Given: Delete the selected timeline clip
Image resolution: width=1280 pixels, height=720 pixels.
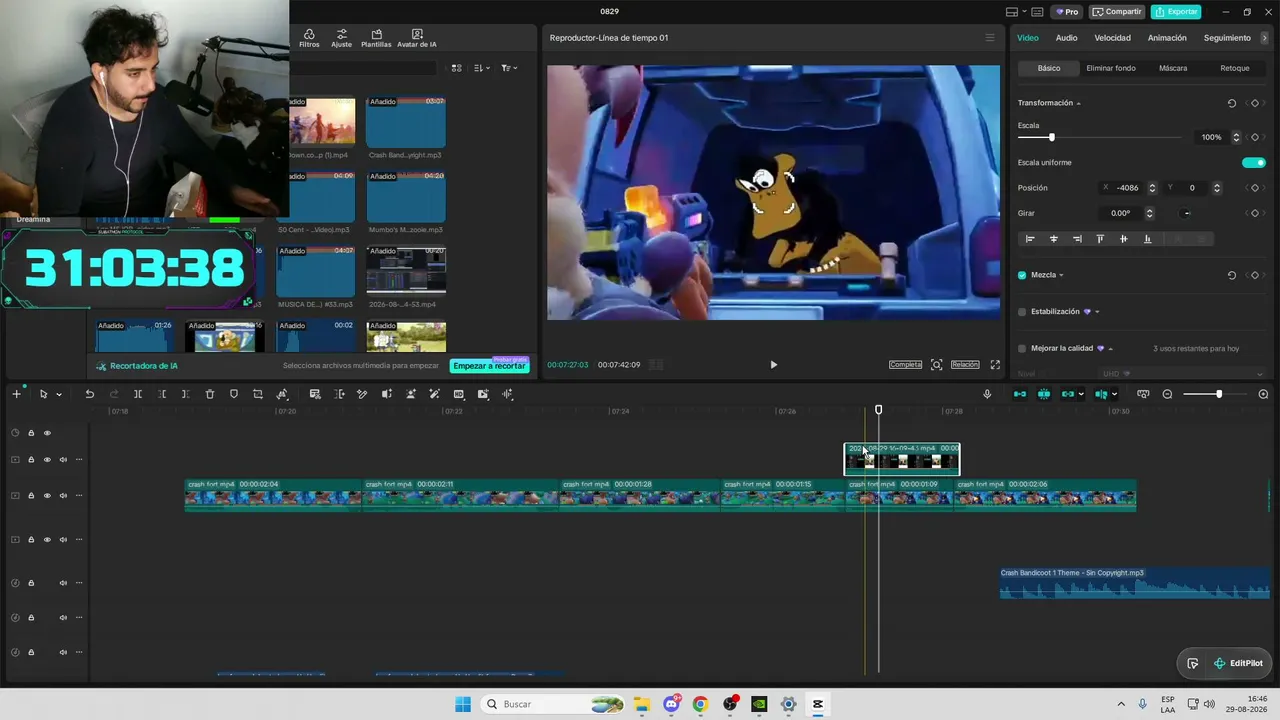Looking at the screenshot, I should click(x=210, y=394).
